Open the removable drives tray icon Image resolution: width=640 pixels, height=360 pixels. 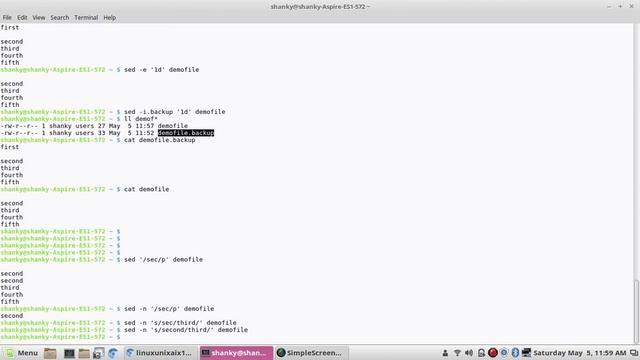click(481, 353)
